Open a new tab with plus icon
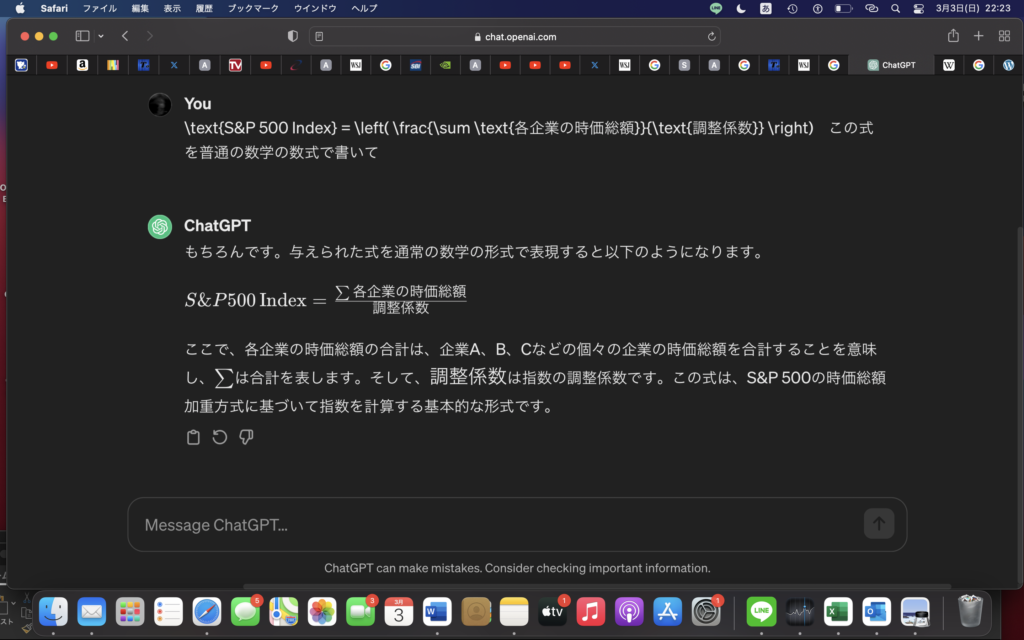The image size is (1024, 640). pos(979,36)
